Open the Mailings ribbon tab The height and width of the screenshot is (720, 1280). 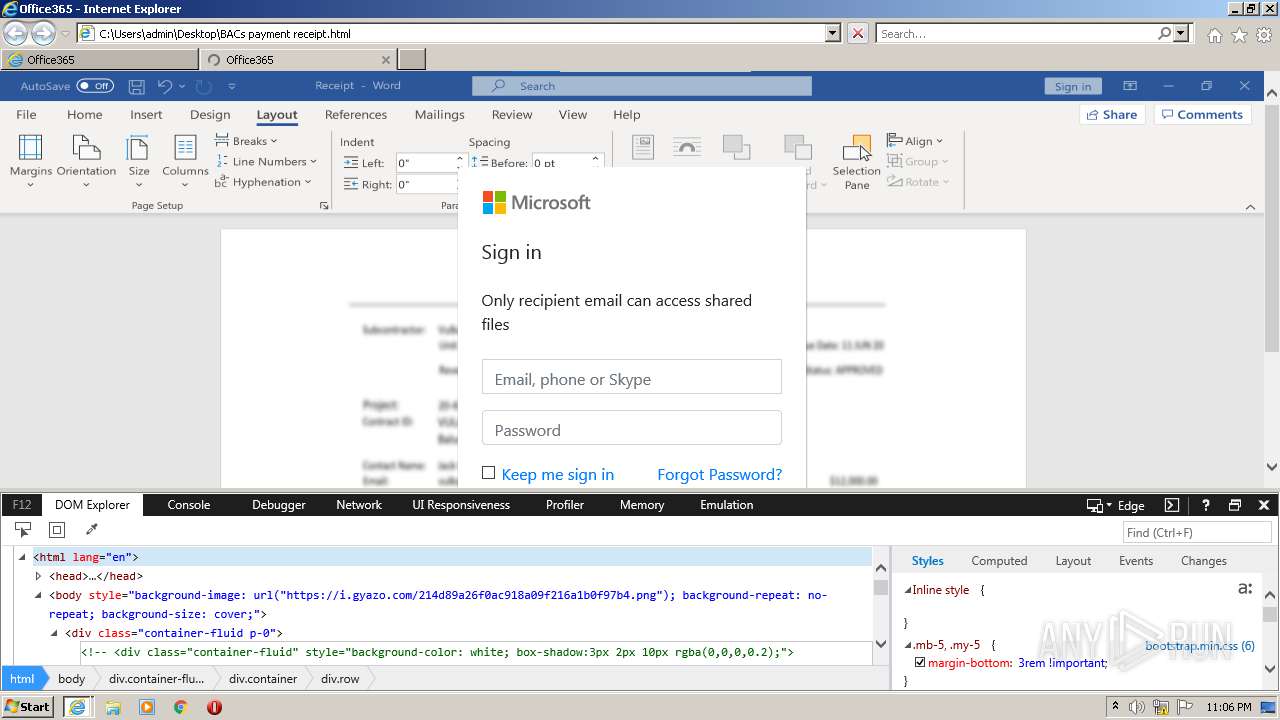tap(439, 115)
